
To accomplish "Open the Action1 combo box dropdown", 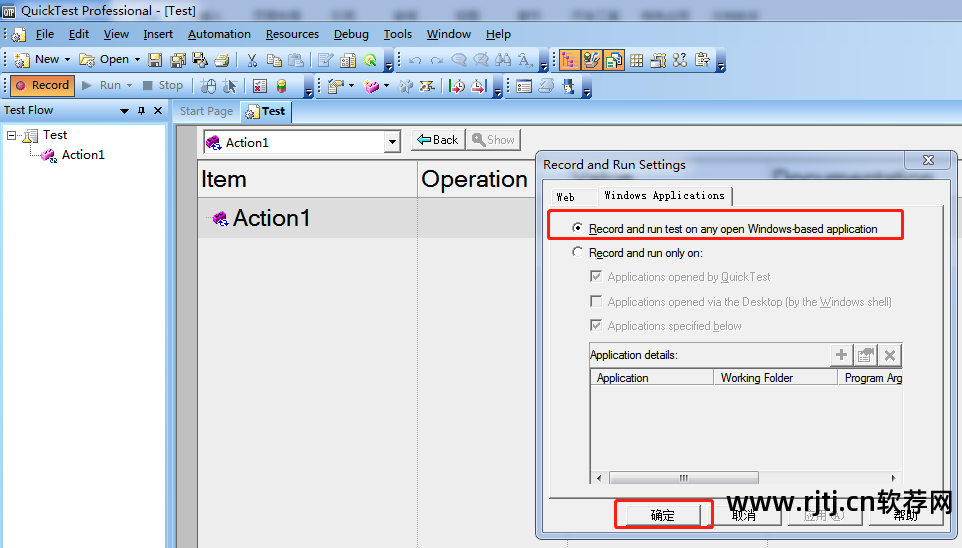I will 392,142.
